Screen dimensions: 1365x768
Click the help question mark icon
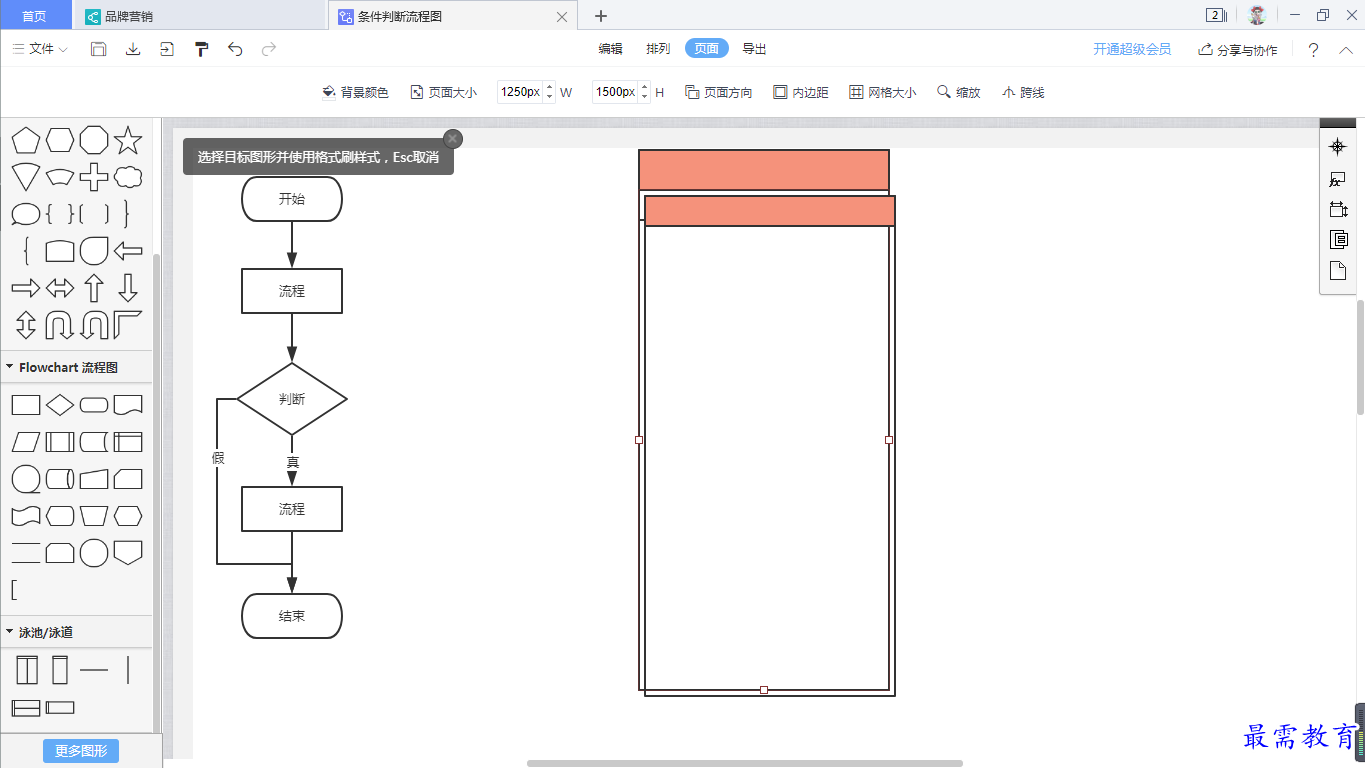point(1313,50)
